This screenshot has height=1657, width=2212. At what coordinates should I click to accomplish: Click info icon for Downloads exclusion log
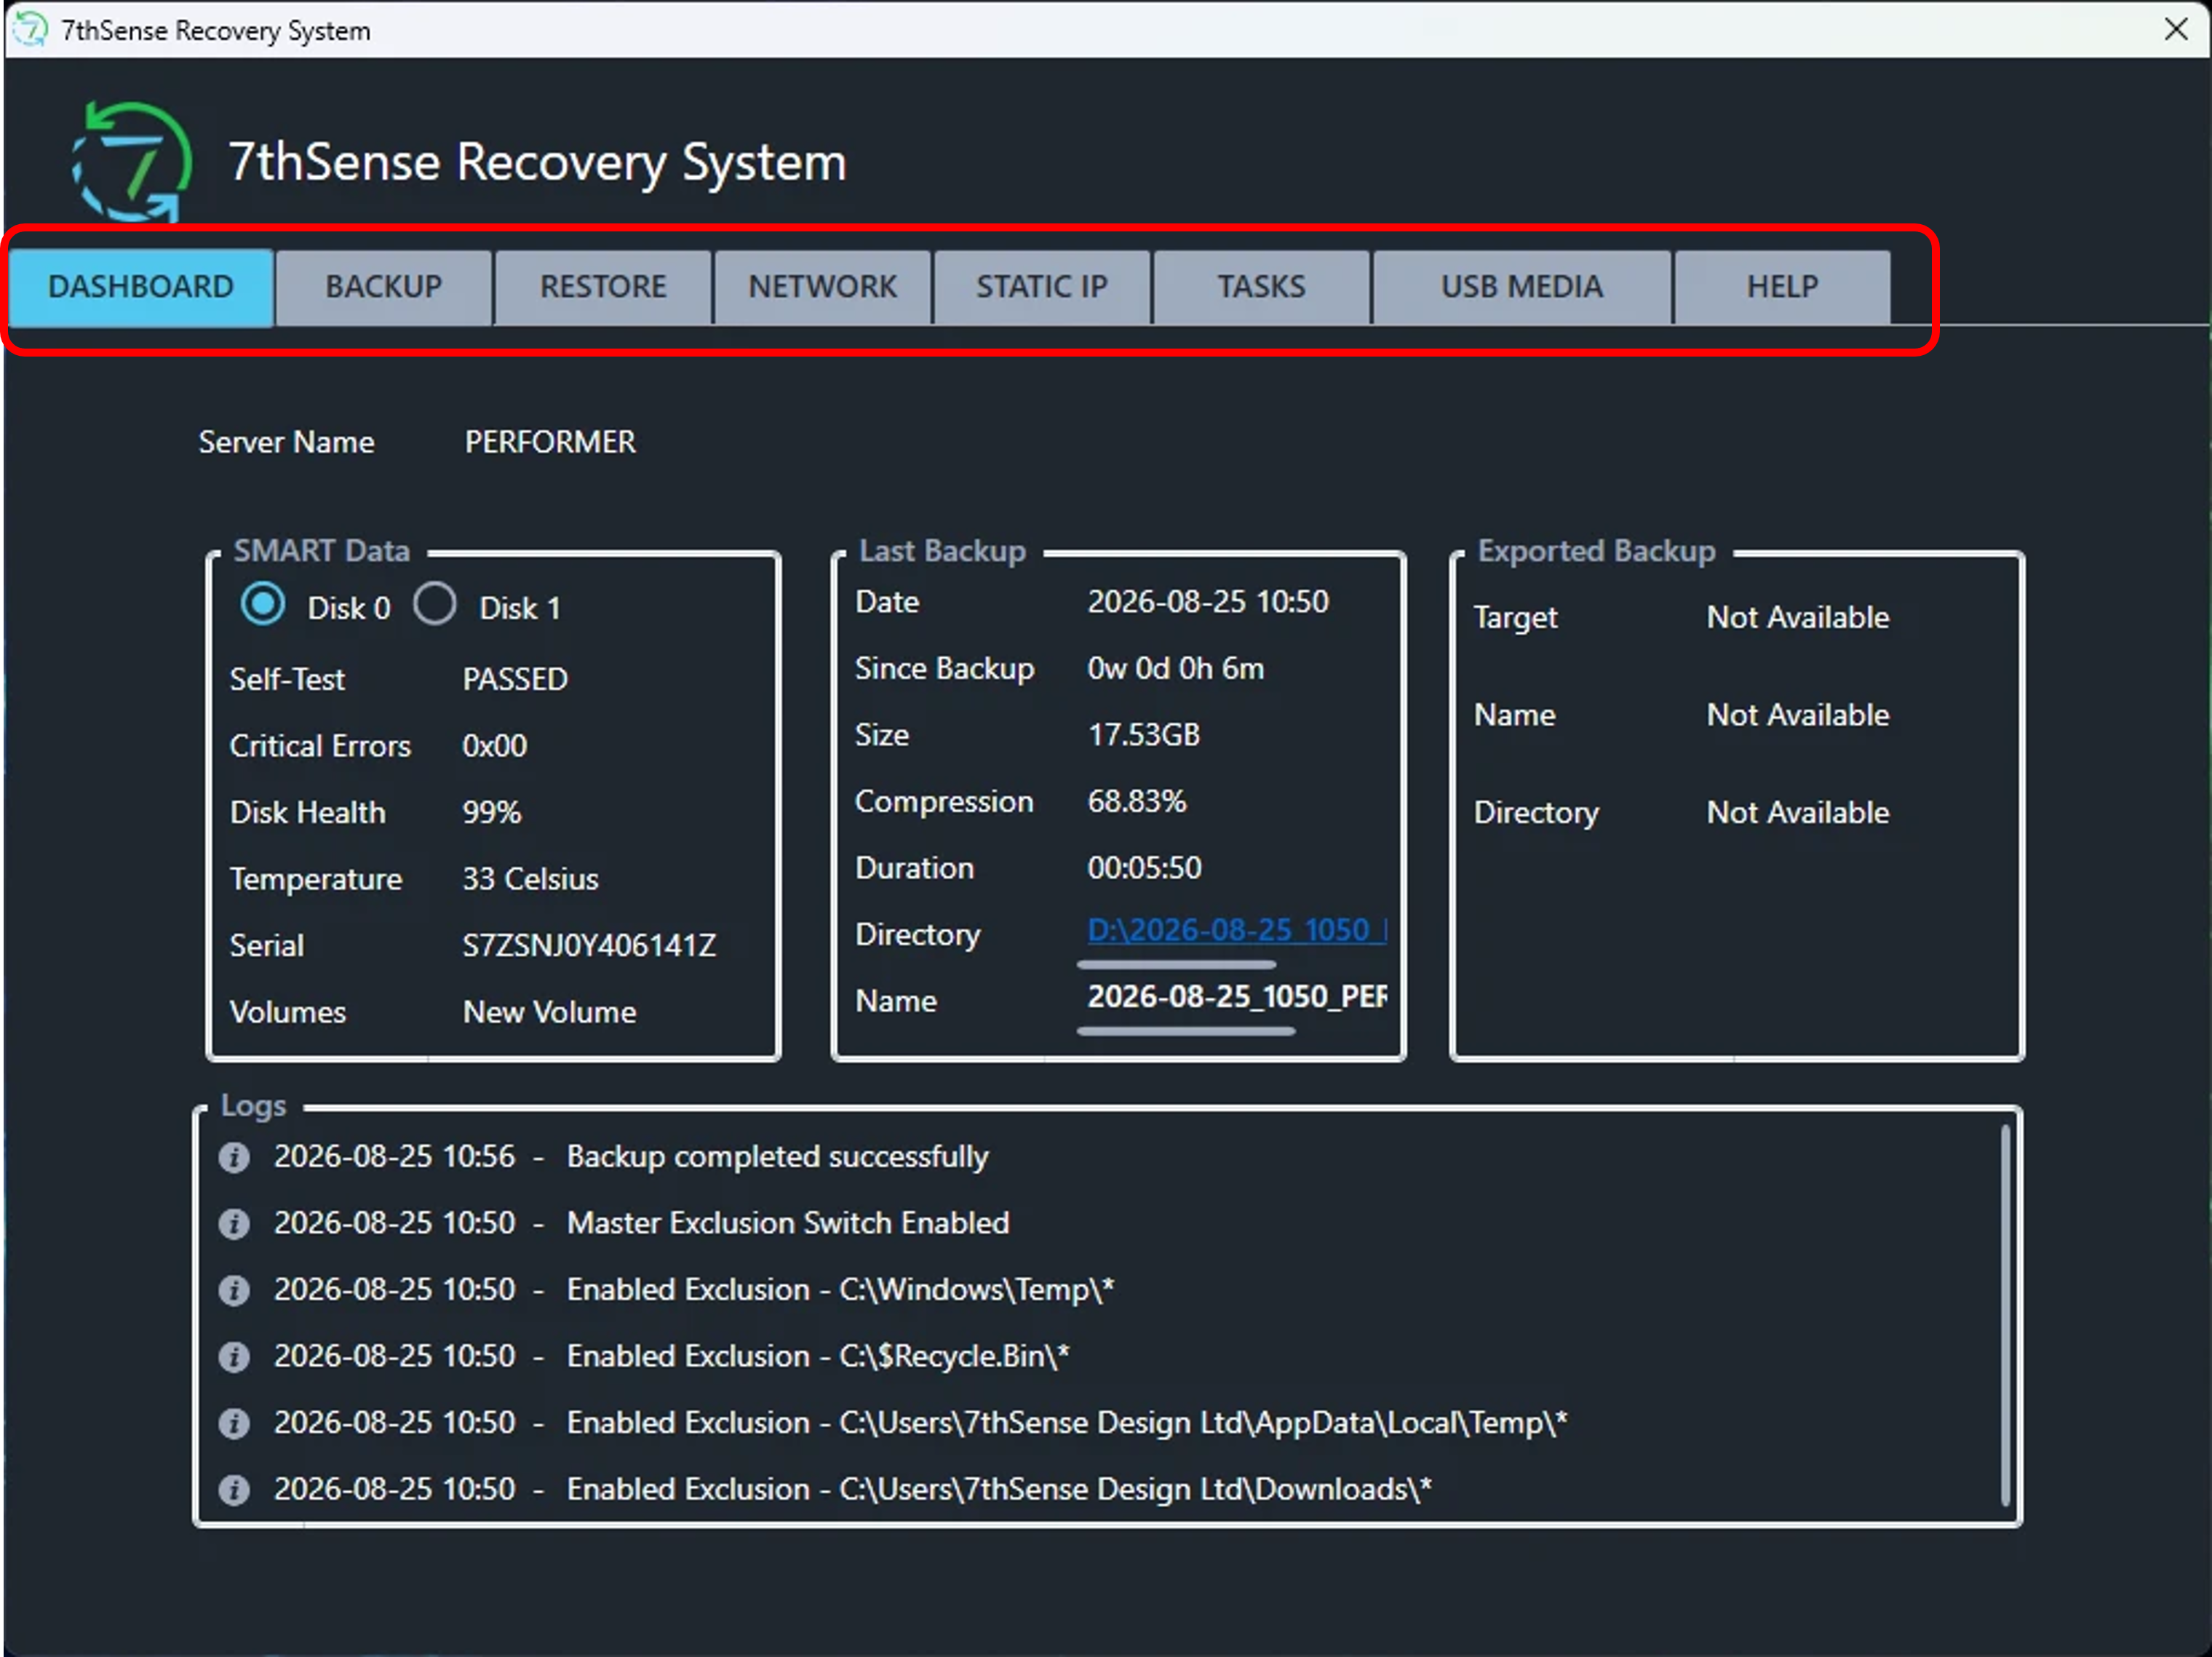(x=234, y=1490)
